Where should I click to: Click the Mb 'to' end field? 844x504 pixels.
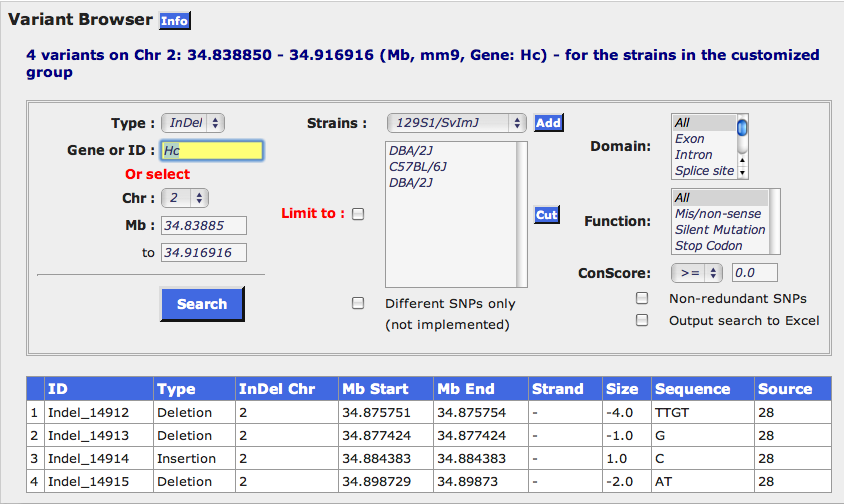click(204, 253)
